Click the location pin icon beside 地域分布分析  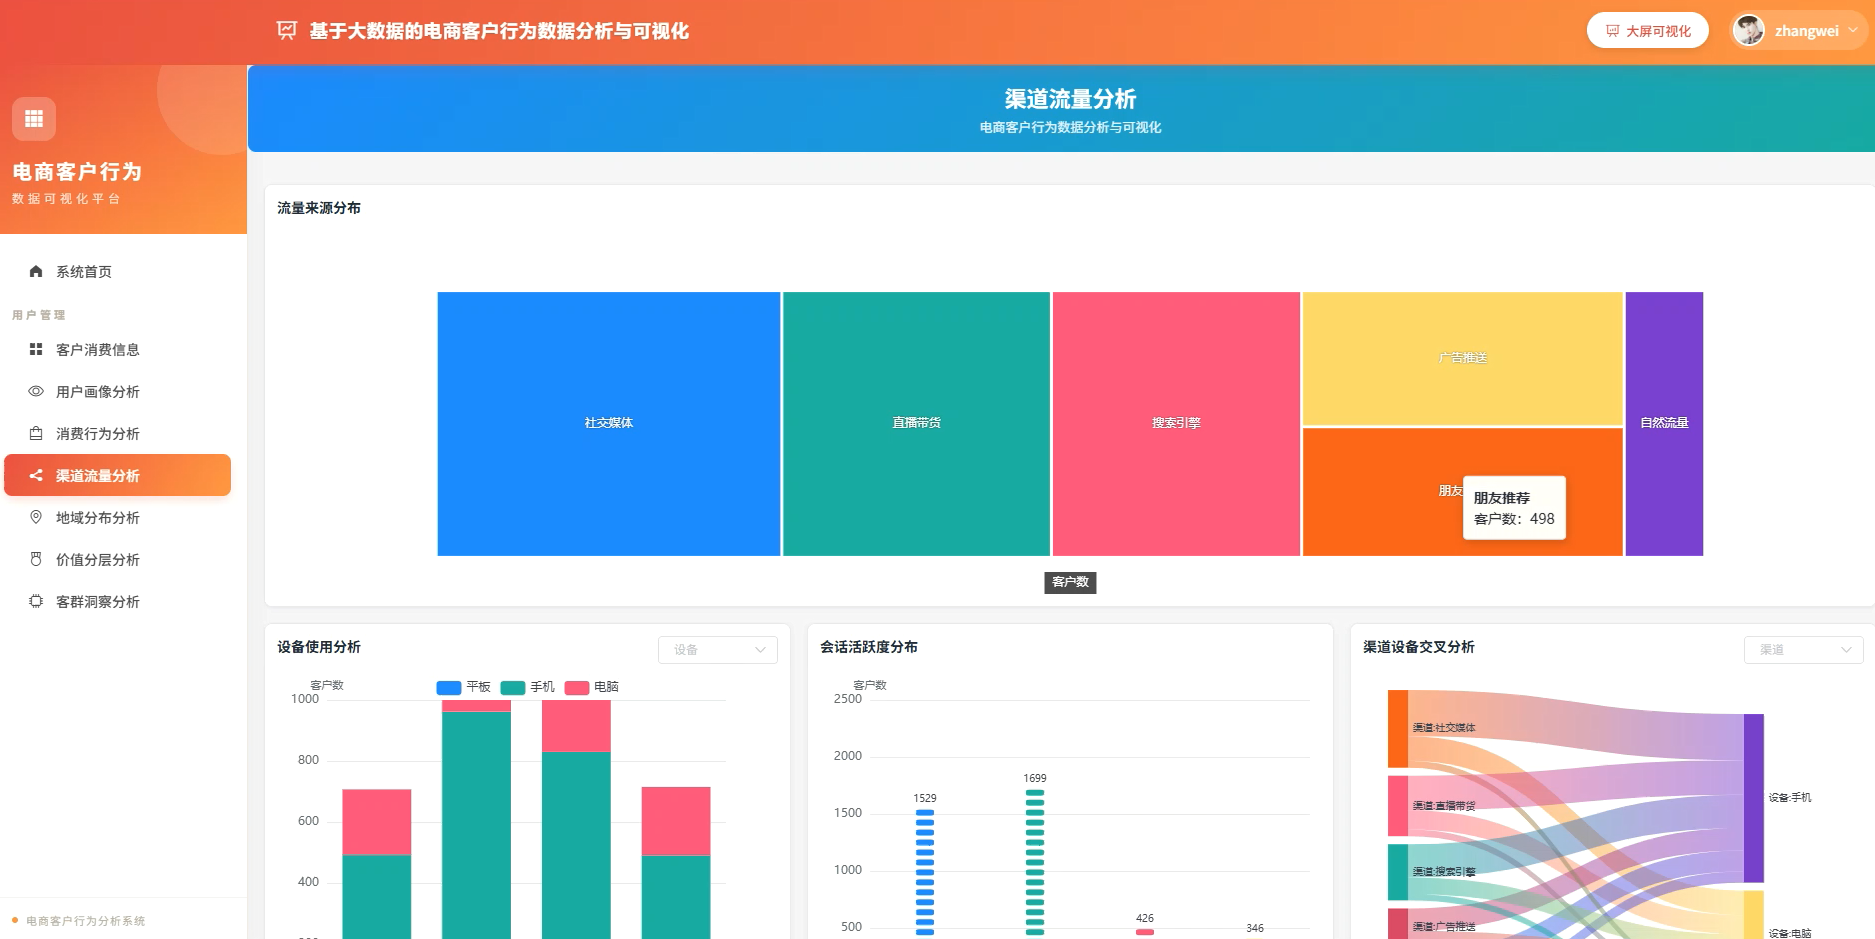pos(36,517)
